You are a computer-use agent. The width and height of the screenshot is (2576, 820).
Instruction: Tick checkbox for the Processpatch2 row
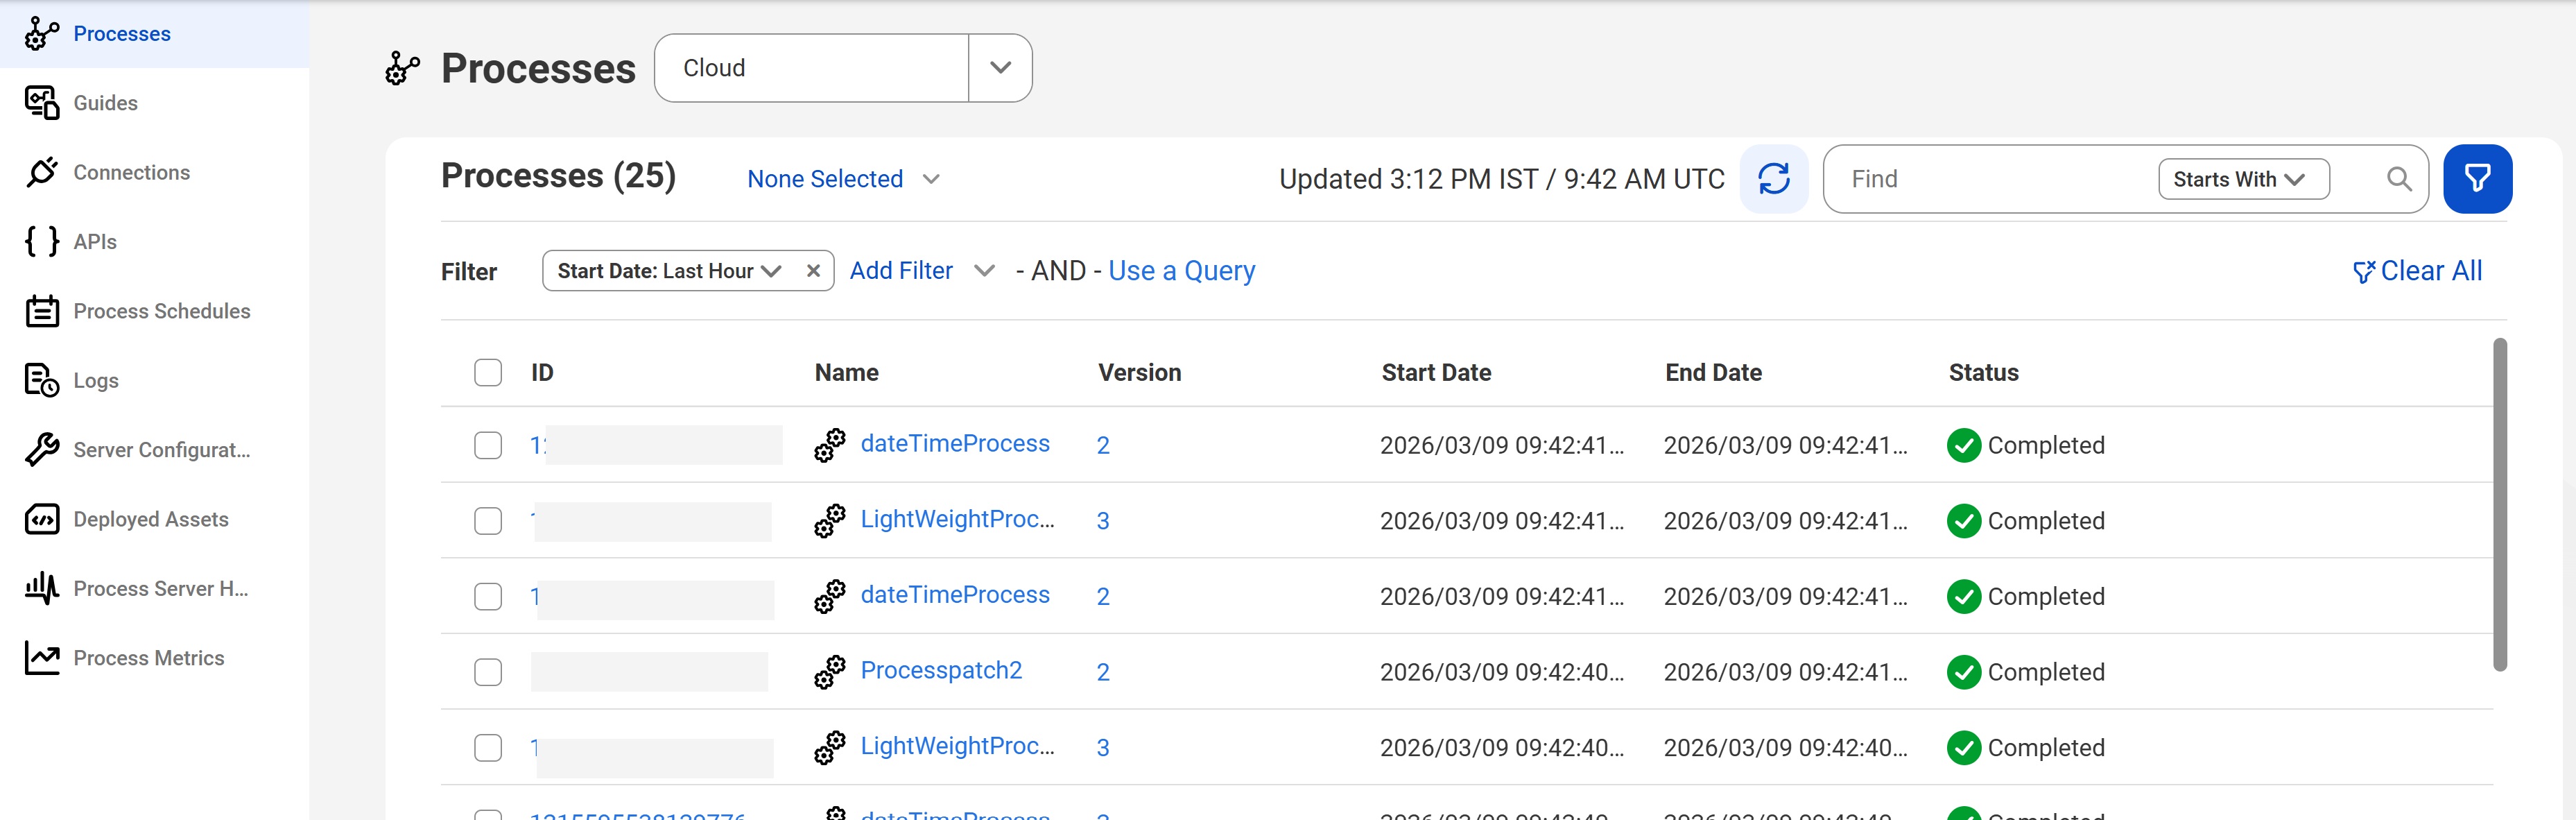click(x=488, y=672)
